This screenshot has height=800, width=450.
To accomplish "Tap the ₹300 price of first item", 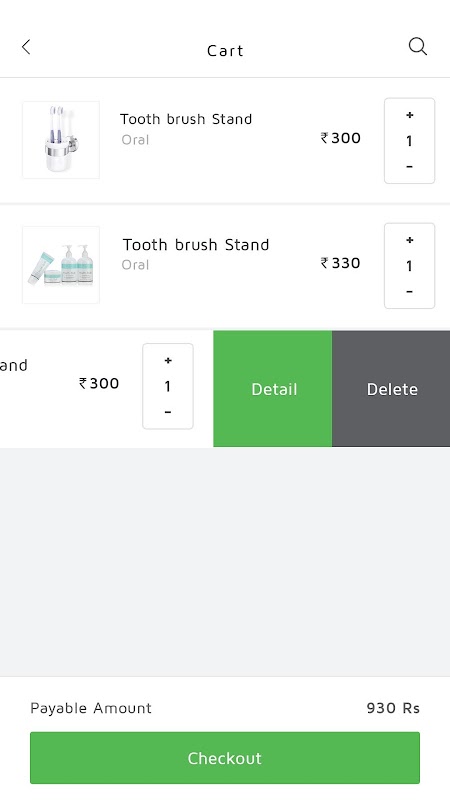I will coord(340,138).
